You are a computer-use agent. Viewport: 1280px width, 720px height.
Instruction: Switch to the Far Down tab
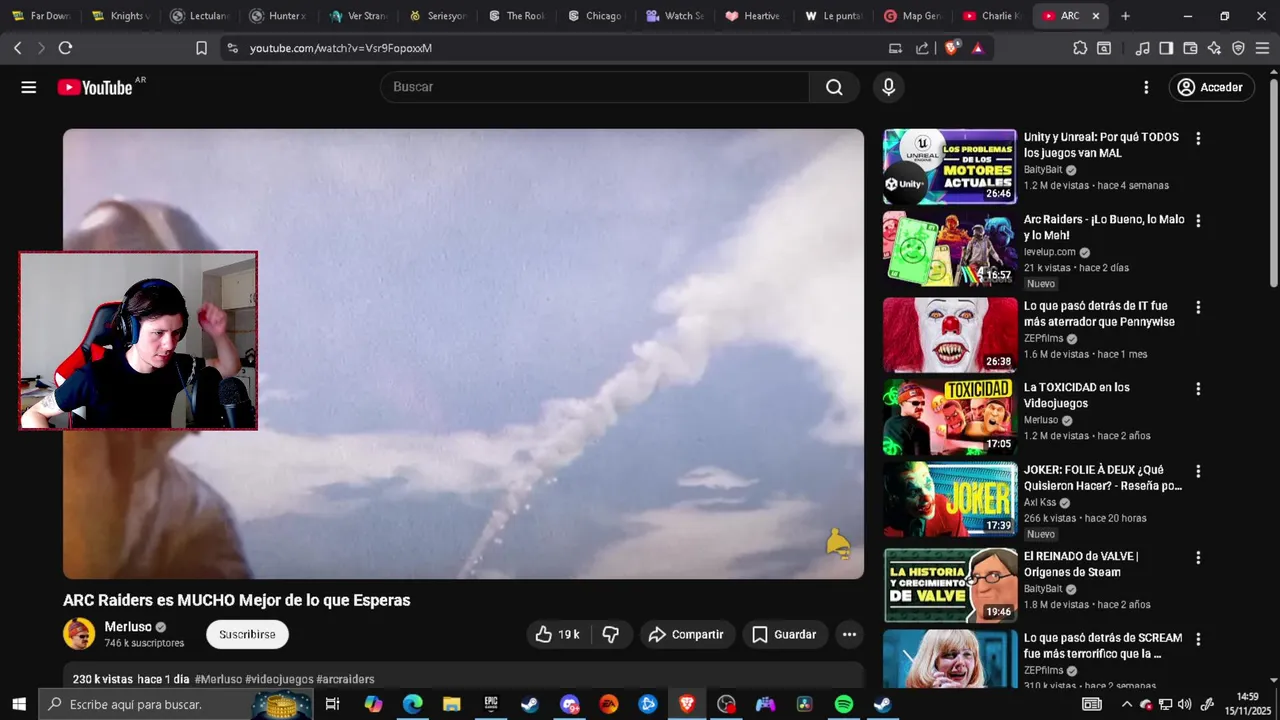pyautogui.click(x=41, y=16)
